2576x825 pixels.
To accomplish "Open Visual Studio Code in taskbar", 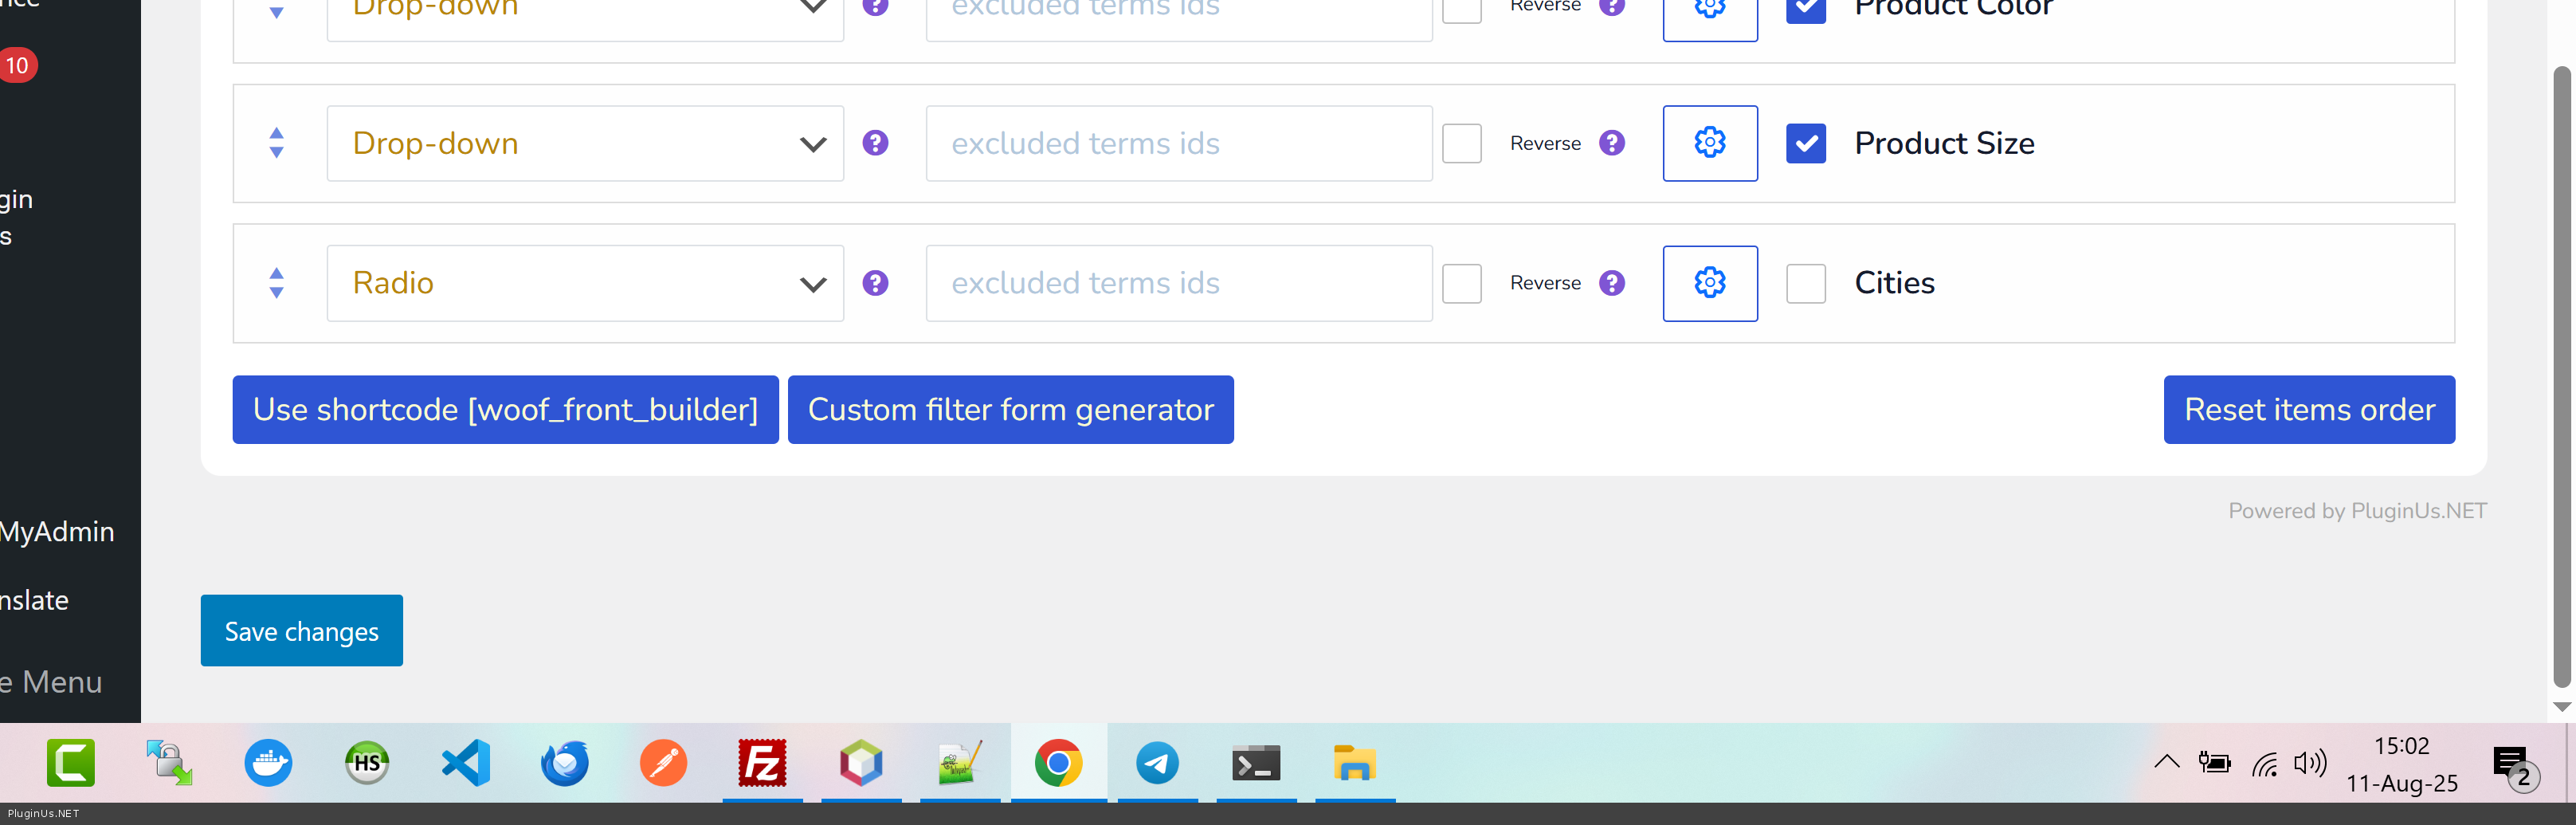I will click(466, 764).
